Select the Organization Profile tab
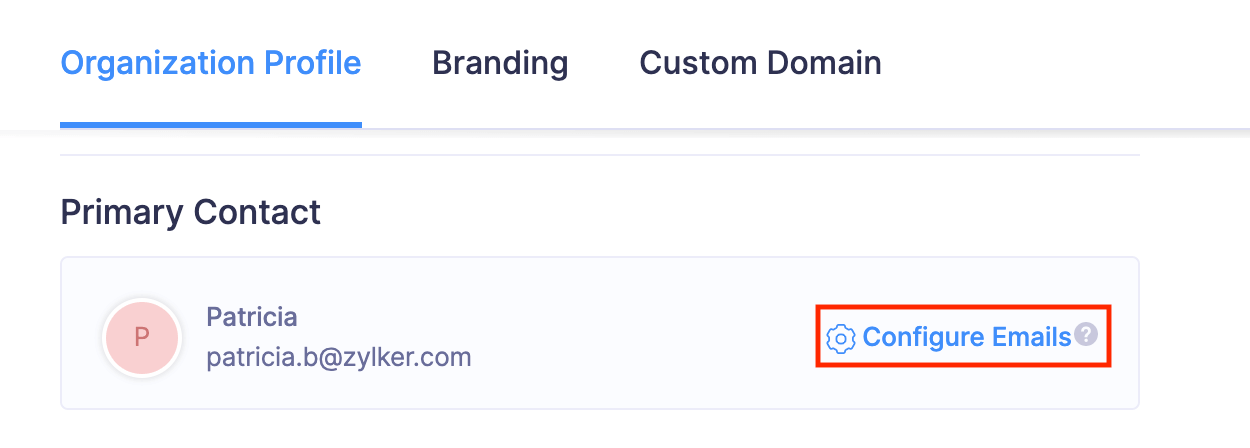1250x448 pixels. (211, 63)
